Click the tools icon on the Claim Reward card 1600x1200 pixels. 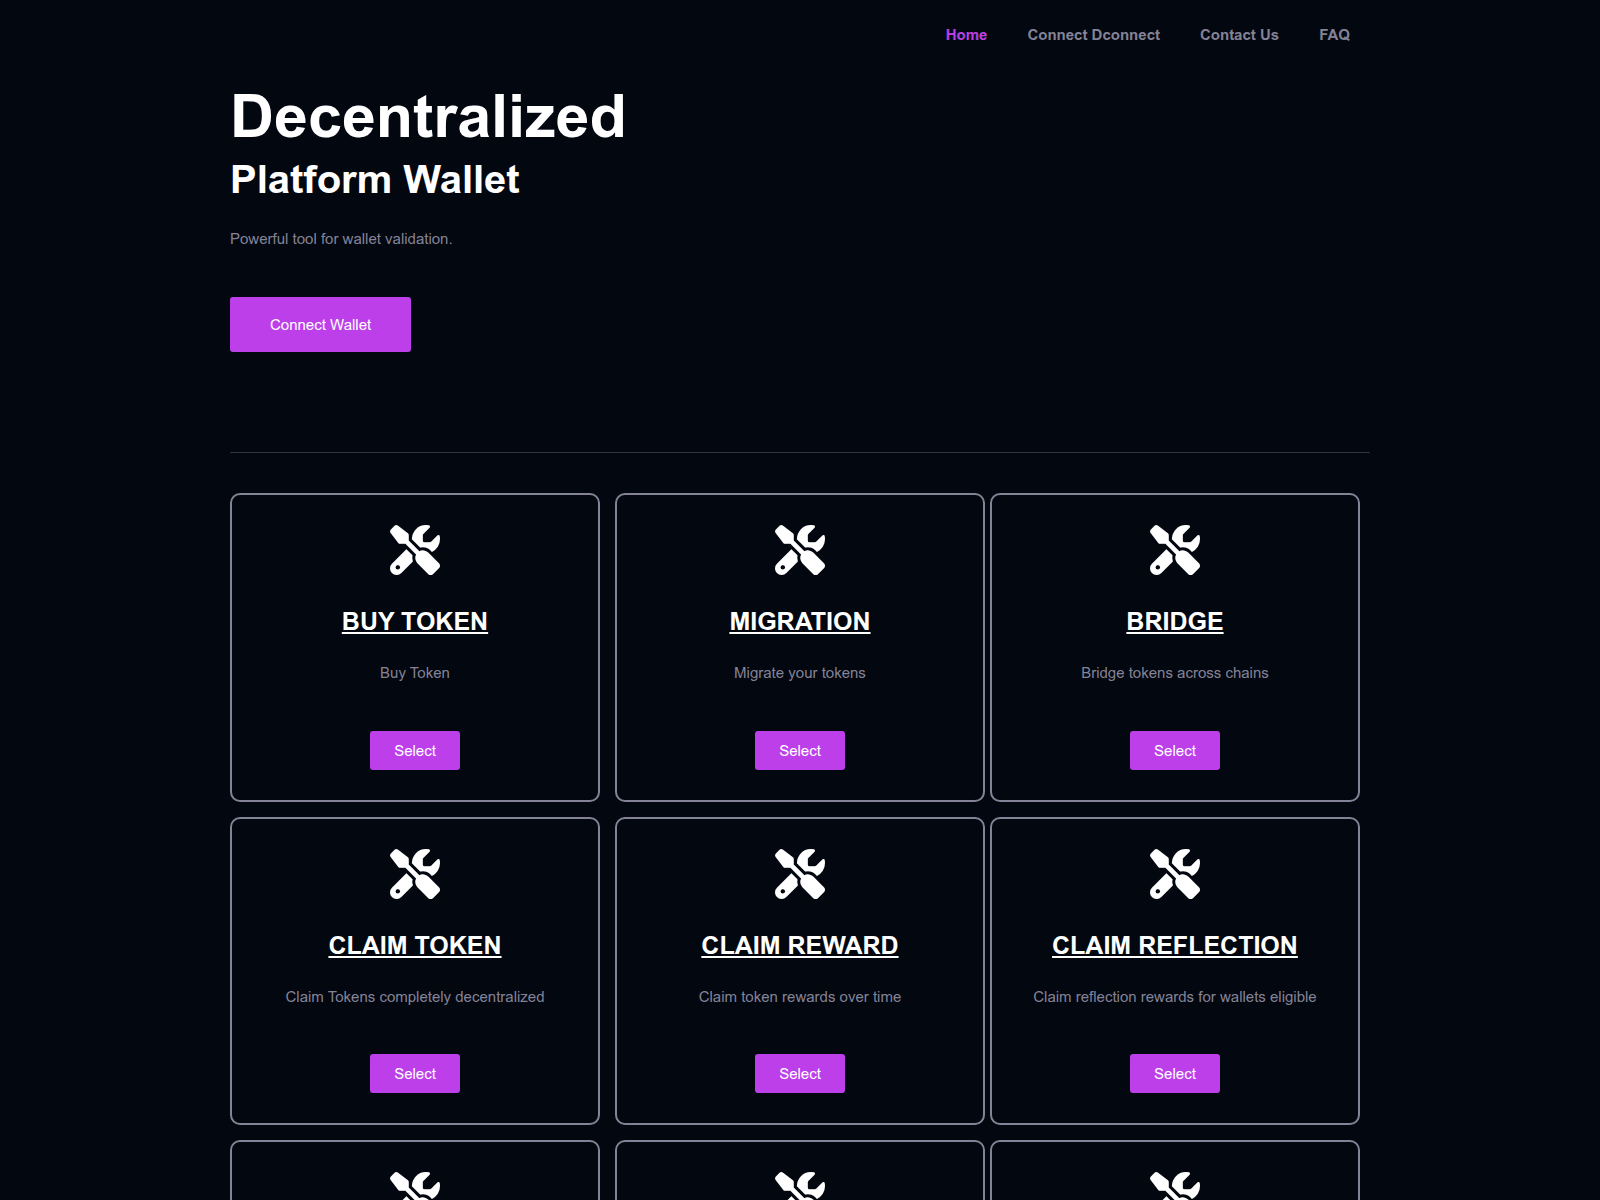(x=800, y=873)
